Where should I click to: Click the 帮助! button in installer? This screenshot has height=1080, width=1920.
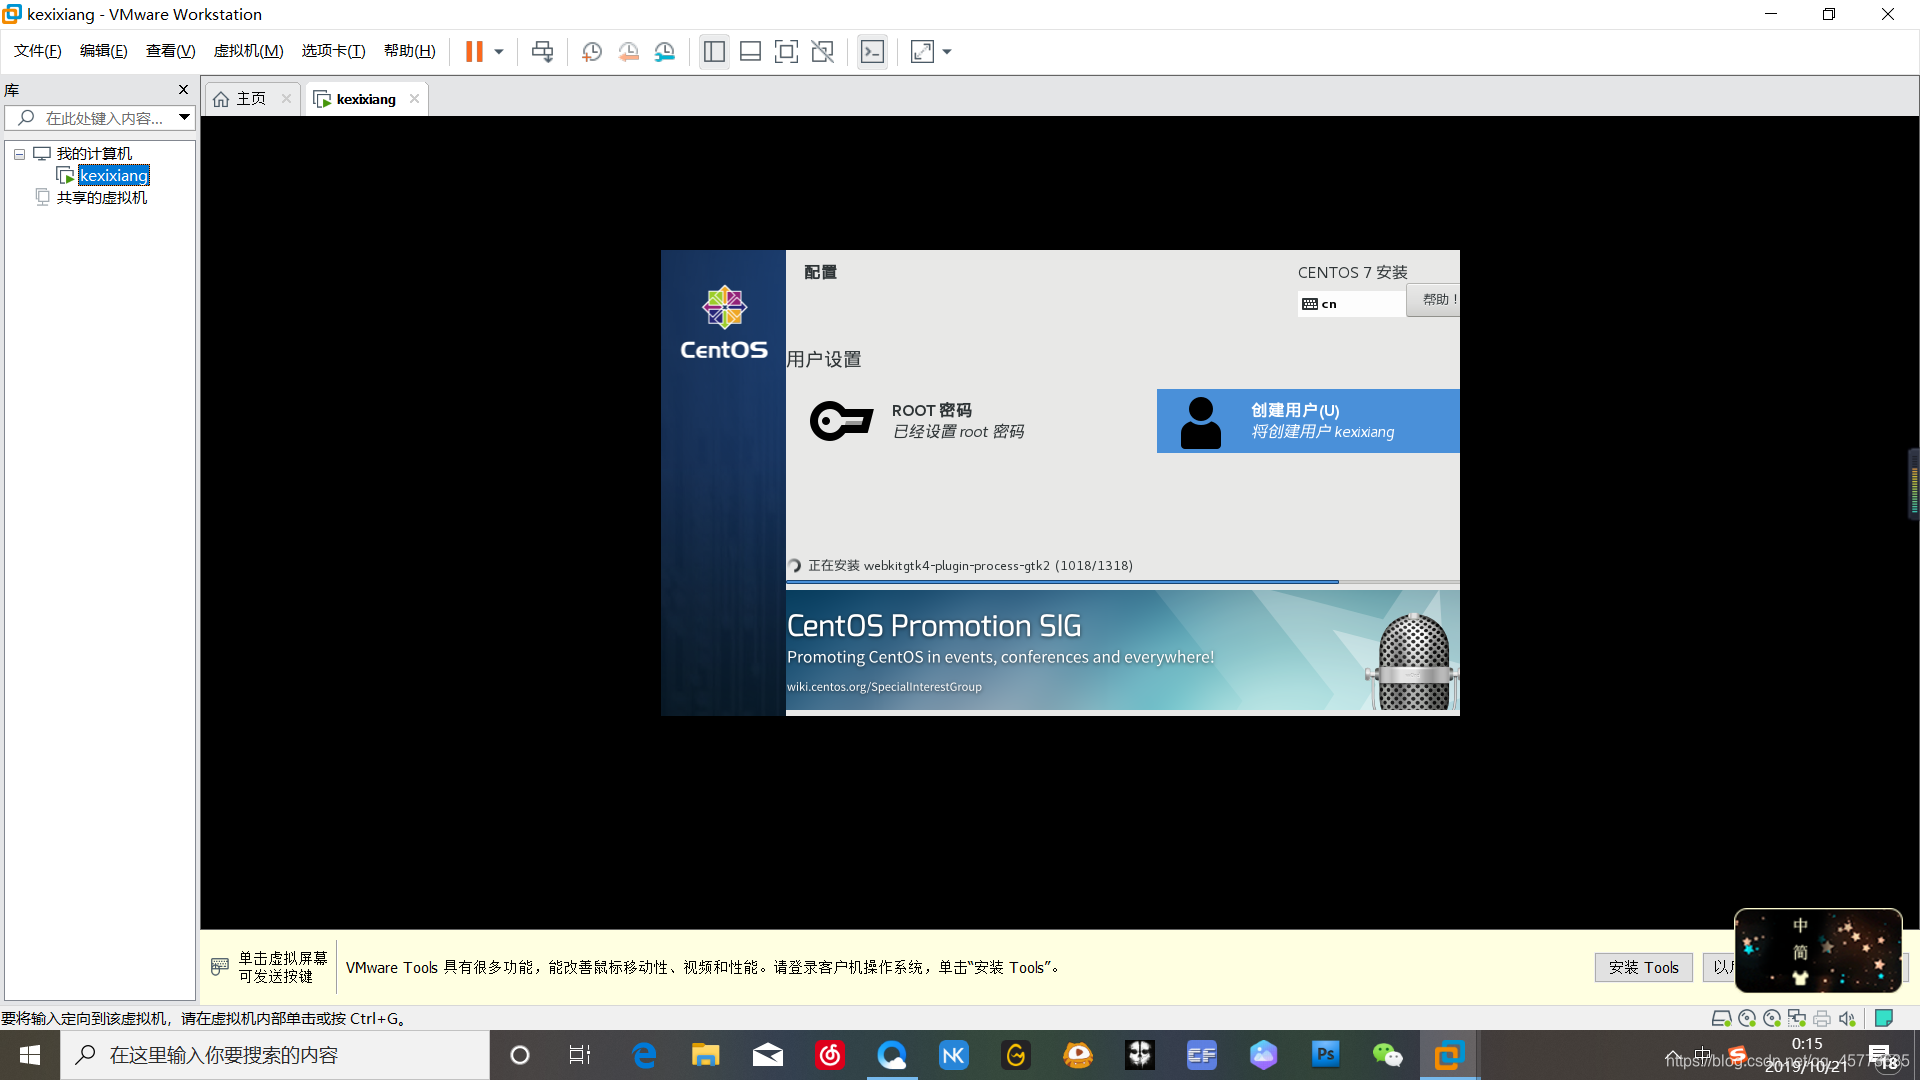[1434, 300]
